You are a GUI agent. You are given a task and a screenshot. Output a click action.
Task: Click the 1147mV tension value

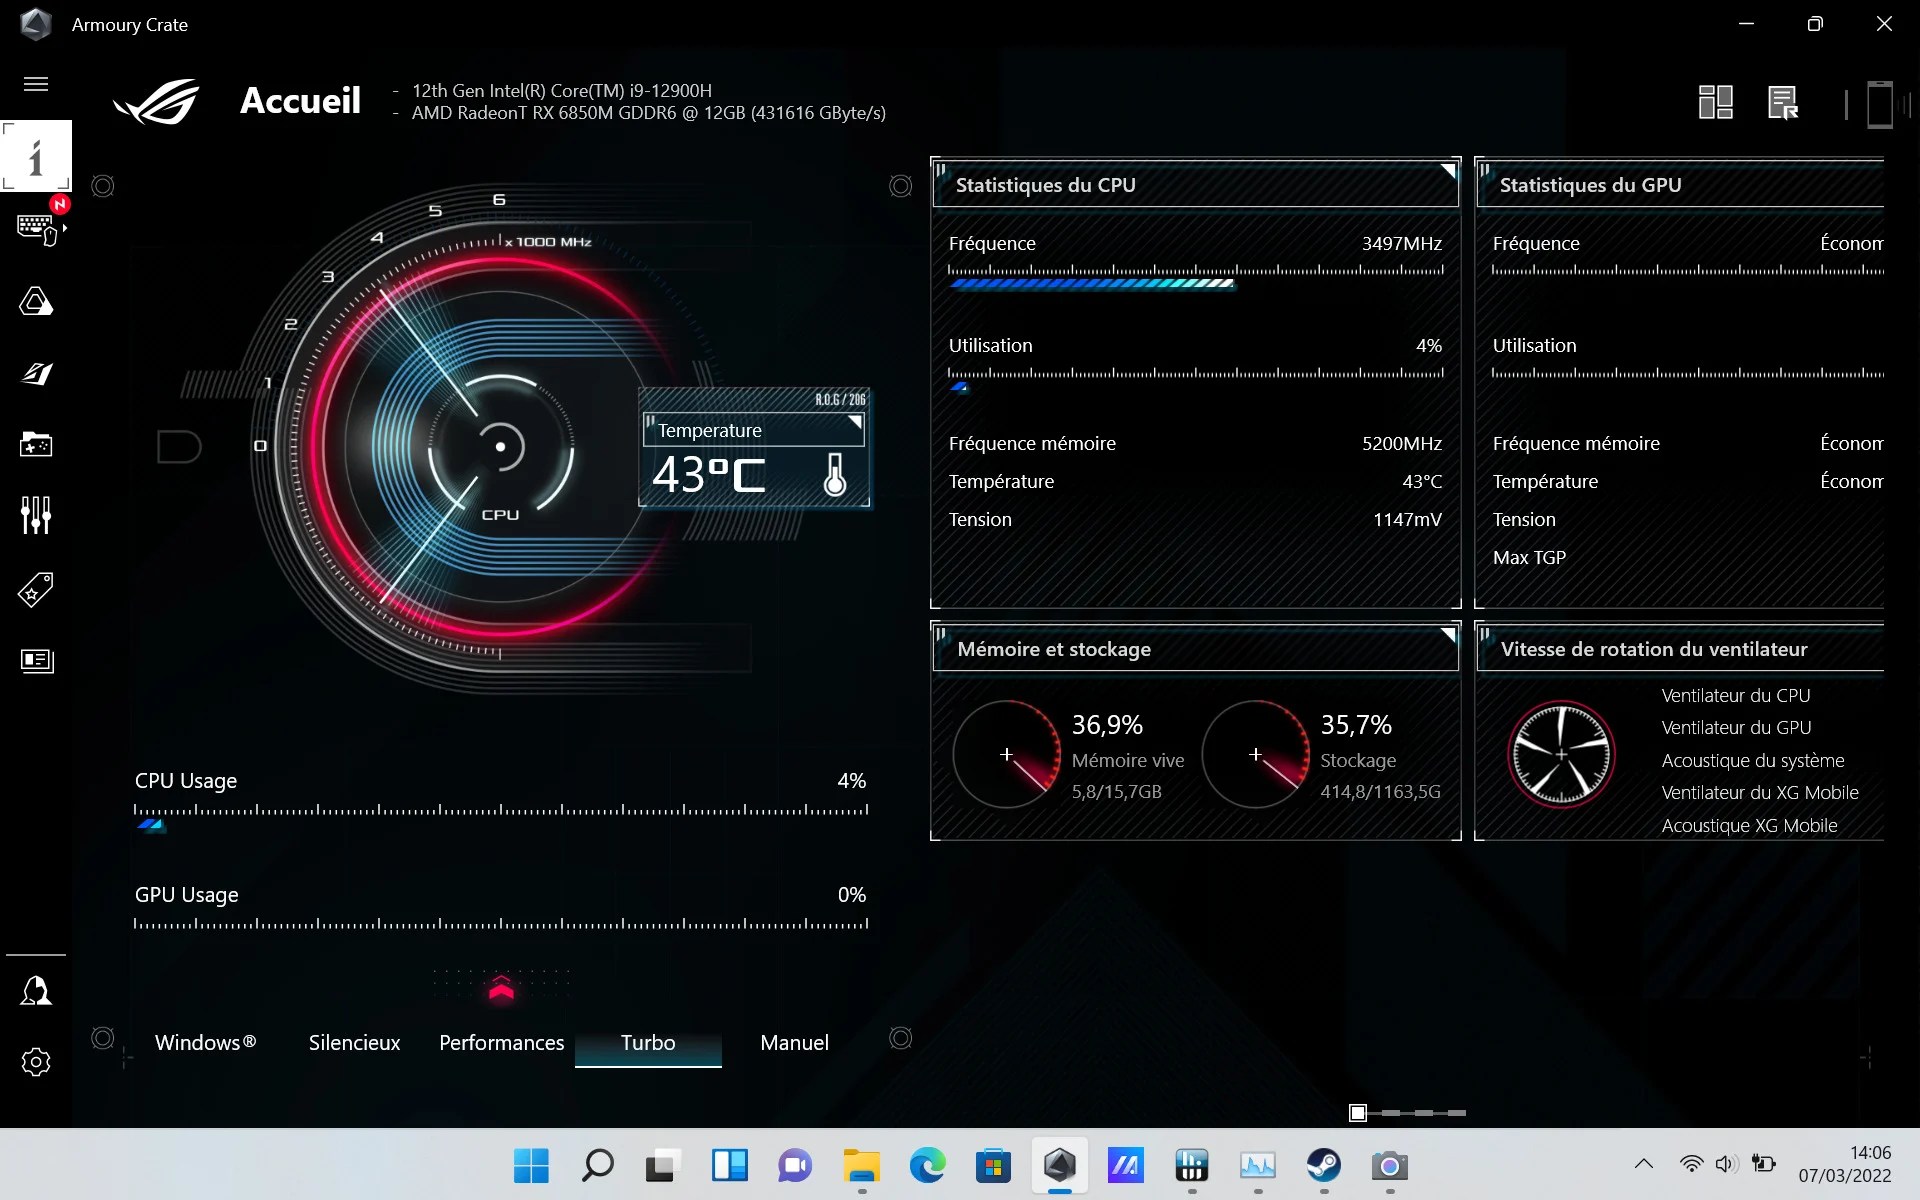1407,519
